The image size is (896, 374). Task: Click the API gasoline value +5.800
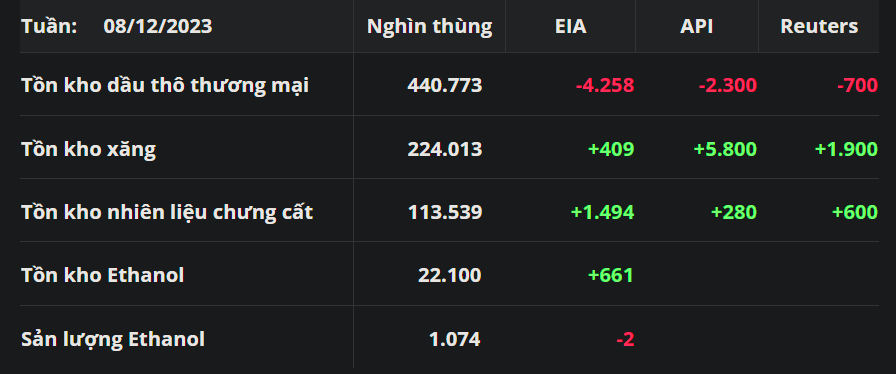click(725, 149)
